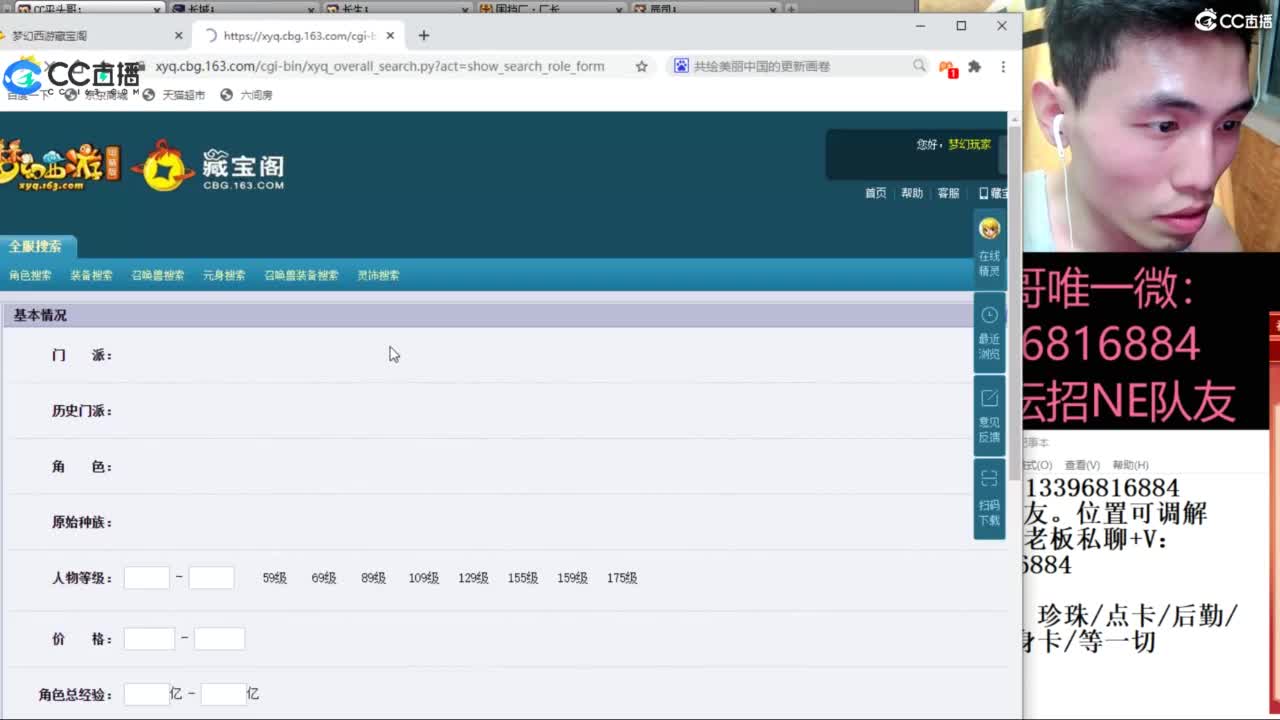This screenshot has height=720, width=1280.
Task: Select the 159级 level option
Action: coord(573,578)
